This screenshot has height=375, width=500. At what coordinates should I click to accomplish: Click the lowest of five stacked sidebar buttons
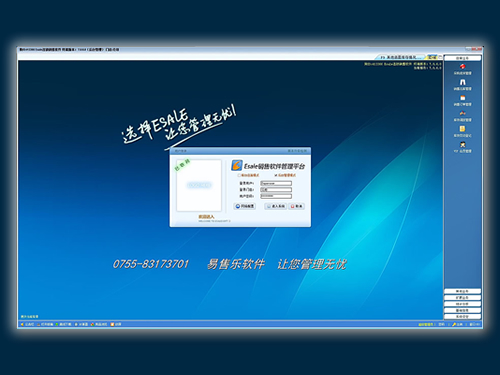462,316
